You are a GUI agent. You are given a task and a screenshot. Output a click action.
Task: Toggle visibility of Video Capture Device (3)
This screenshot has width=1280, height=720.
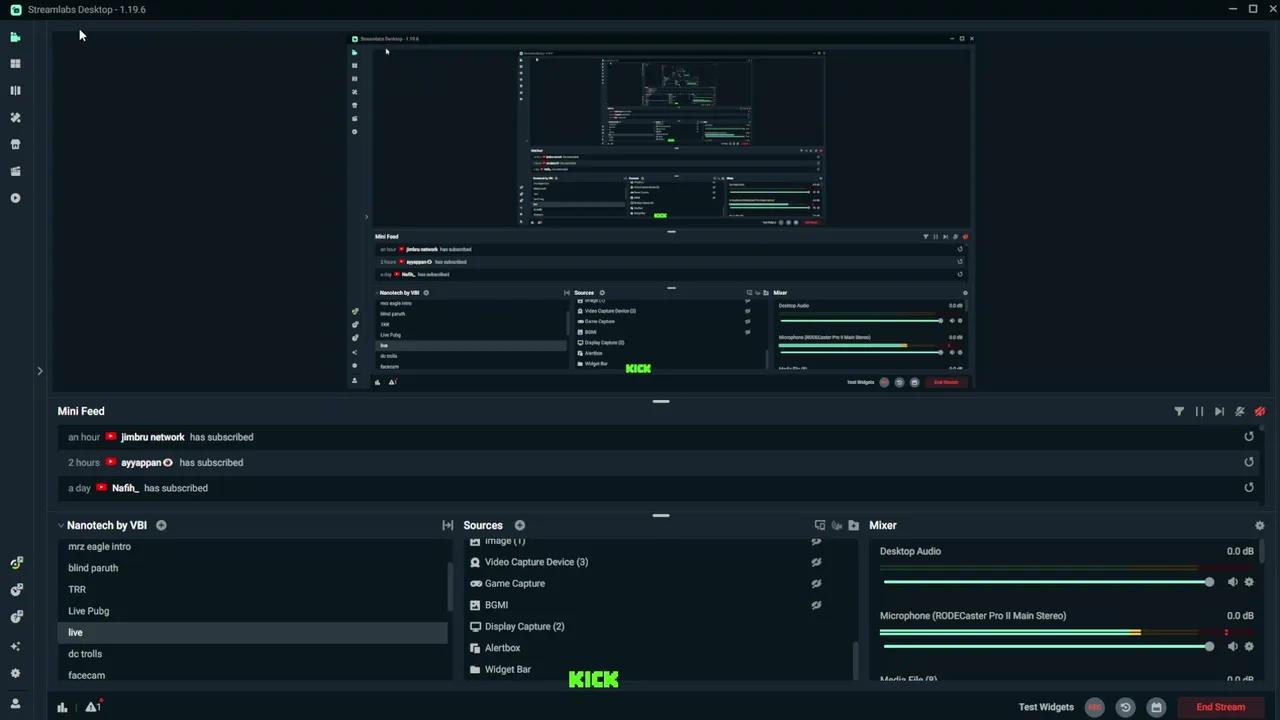816,562
